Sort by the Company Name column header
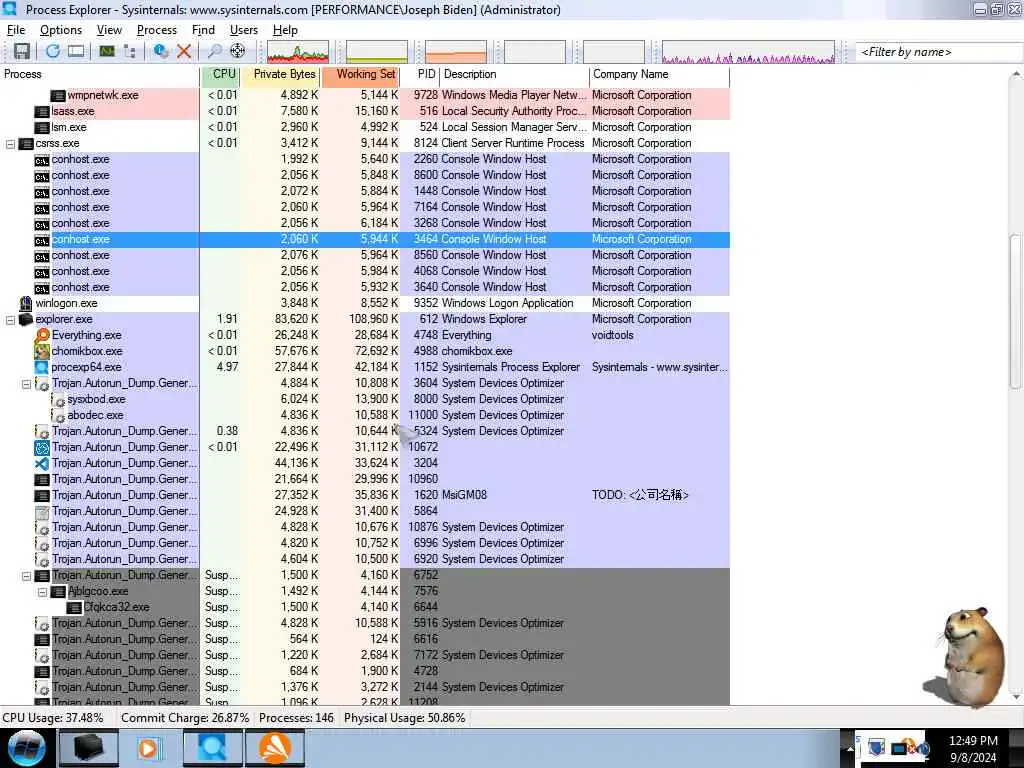The height and width of the screenshot is (768, 1024). pos(660,74)
